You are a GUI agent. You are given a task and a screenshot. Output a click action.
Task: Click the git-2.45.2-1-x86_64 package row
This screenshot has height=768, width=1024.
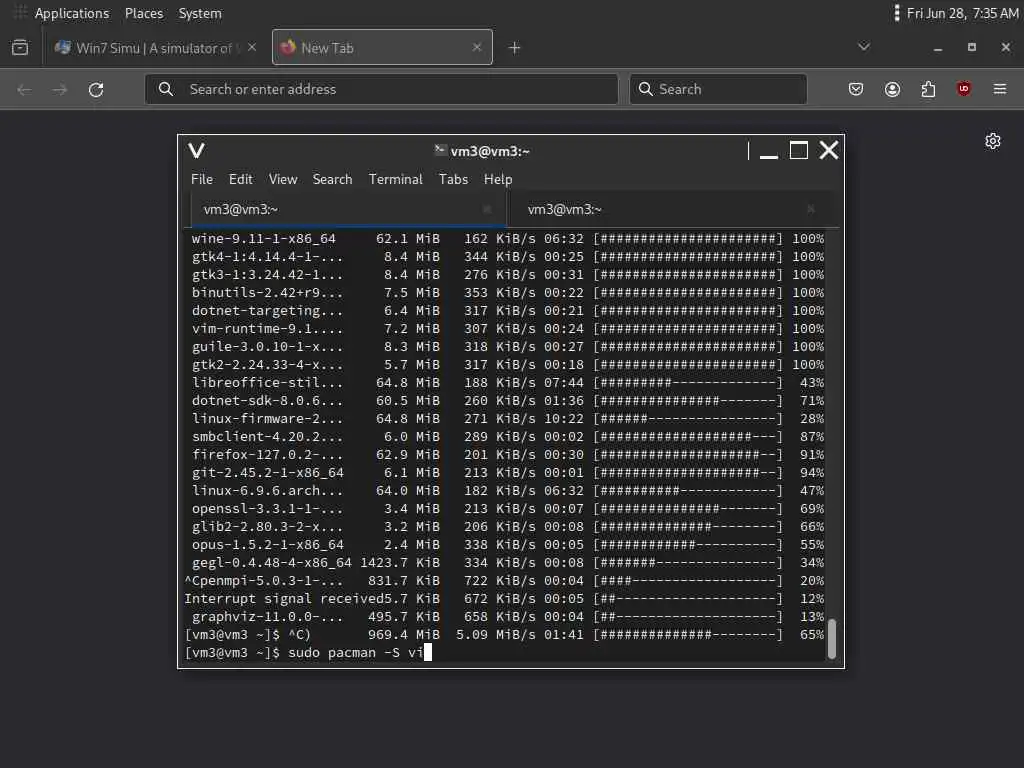(507, 472)
